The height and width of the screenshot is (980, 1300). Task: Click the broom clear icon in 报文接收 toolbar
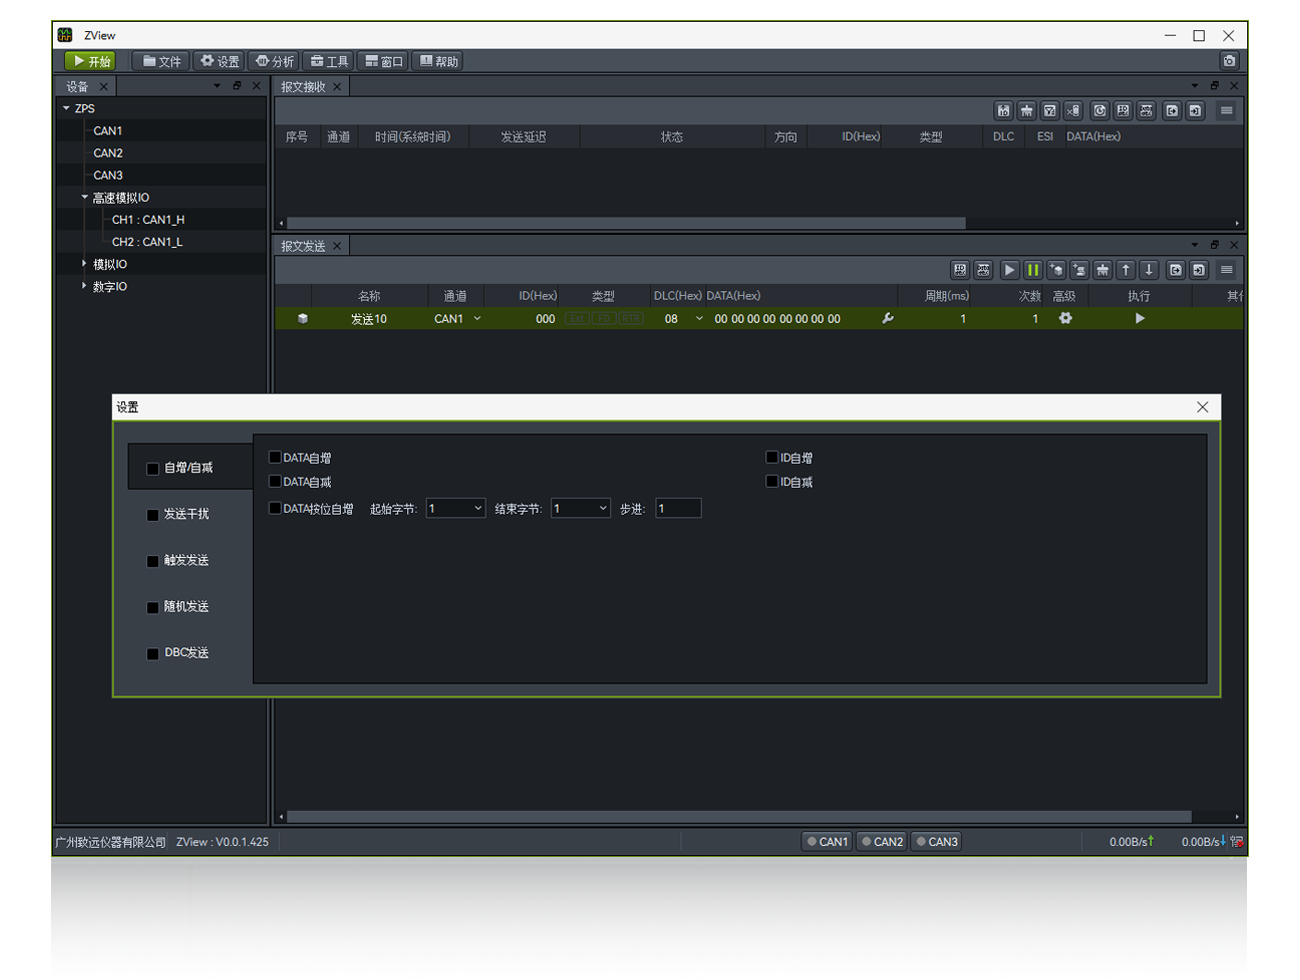click(x=1026, y=111)
